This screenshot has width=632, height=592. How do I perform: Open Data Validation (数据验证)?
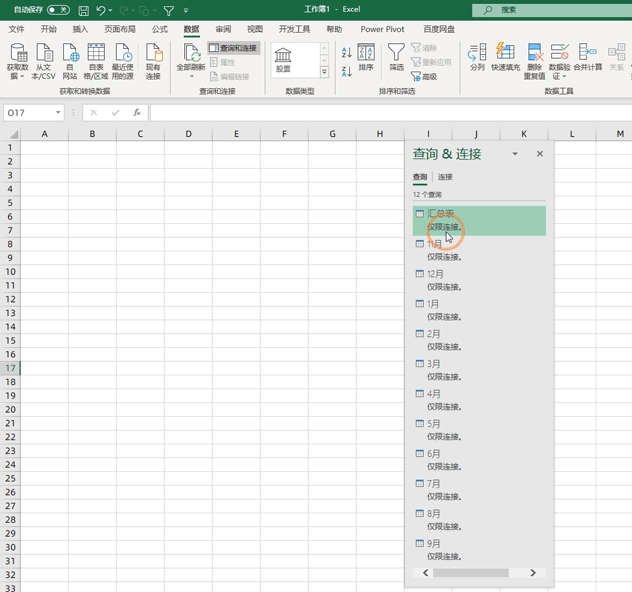[x=559, y=61]
